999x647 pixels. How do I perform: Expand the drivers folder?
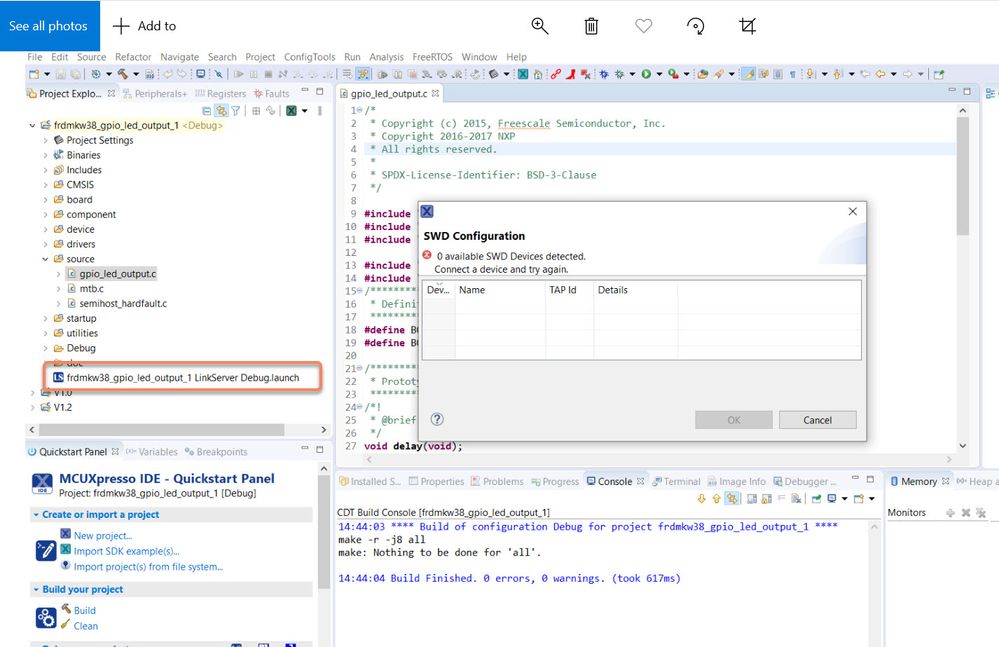coord(45,244)
